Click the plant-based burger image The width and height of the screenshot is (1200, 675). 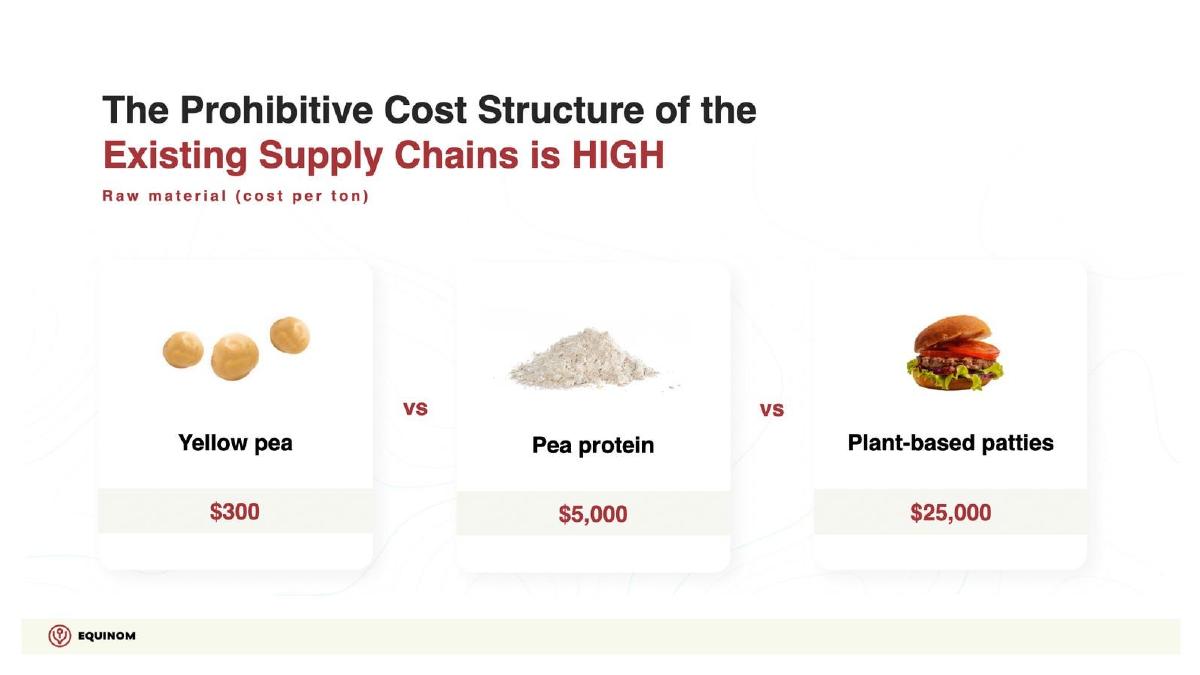point(954,353)
